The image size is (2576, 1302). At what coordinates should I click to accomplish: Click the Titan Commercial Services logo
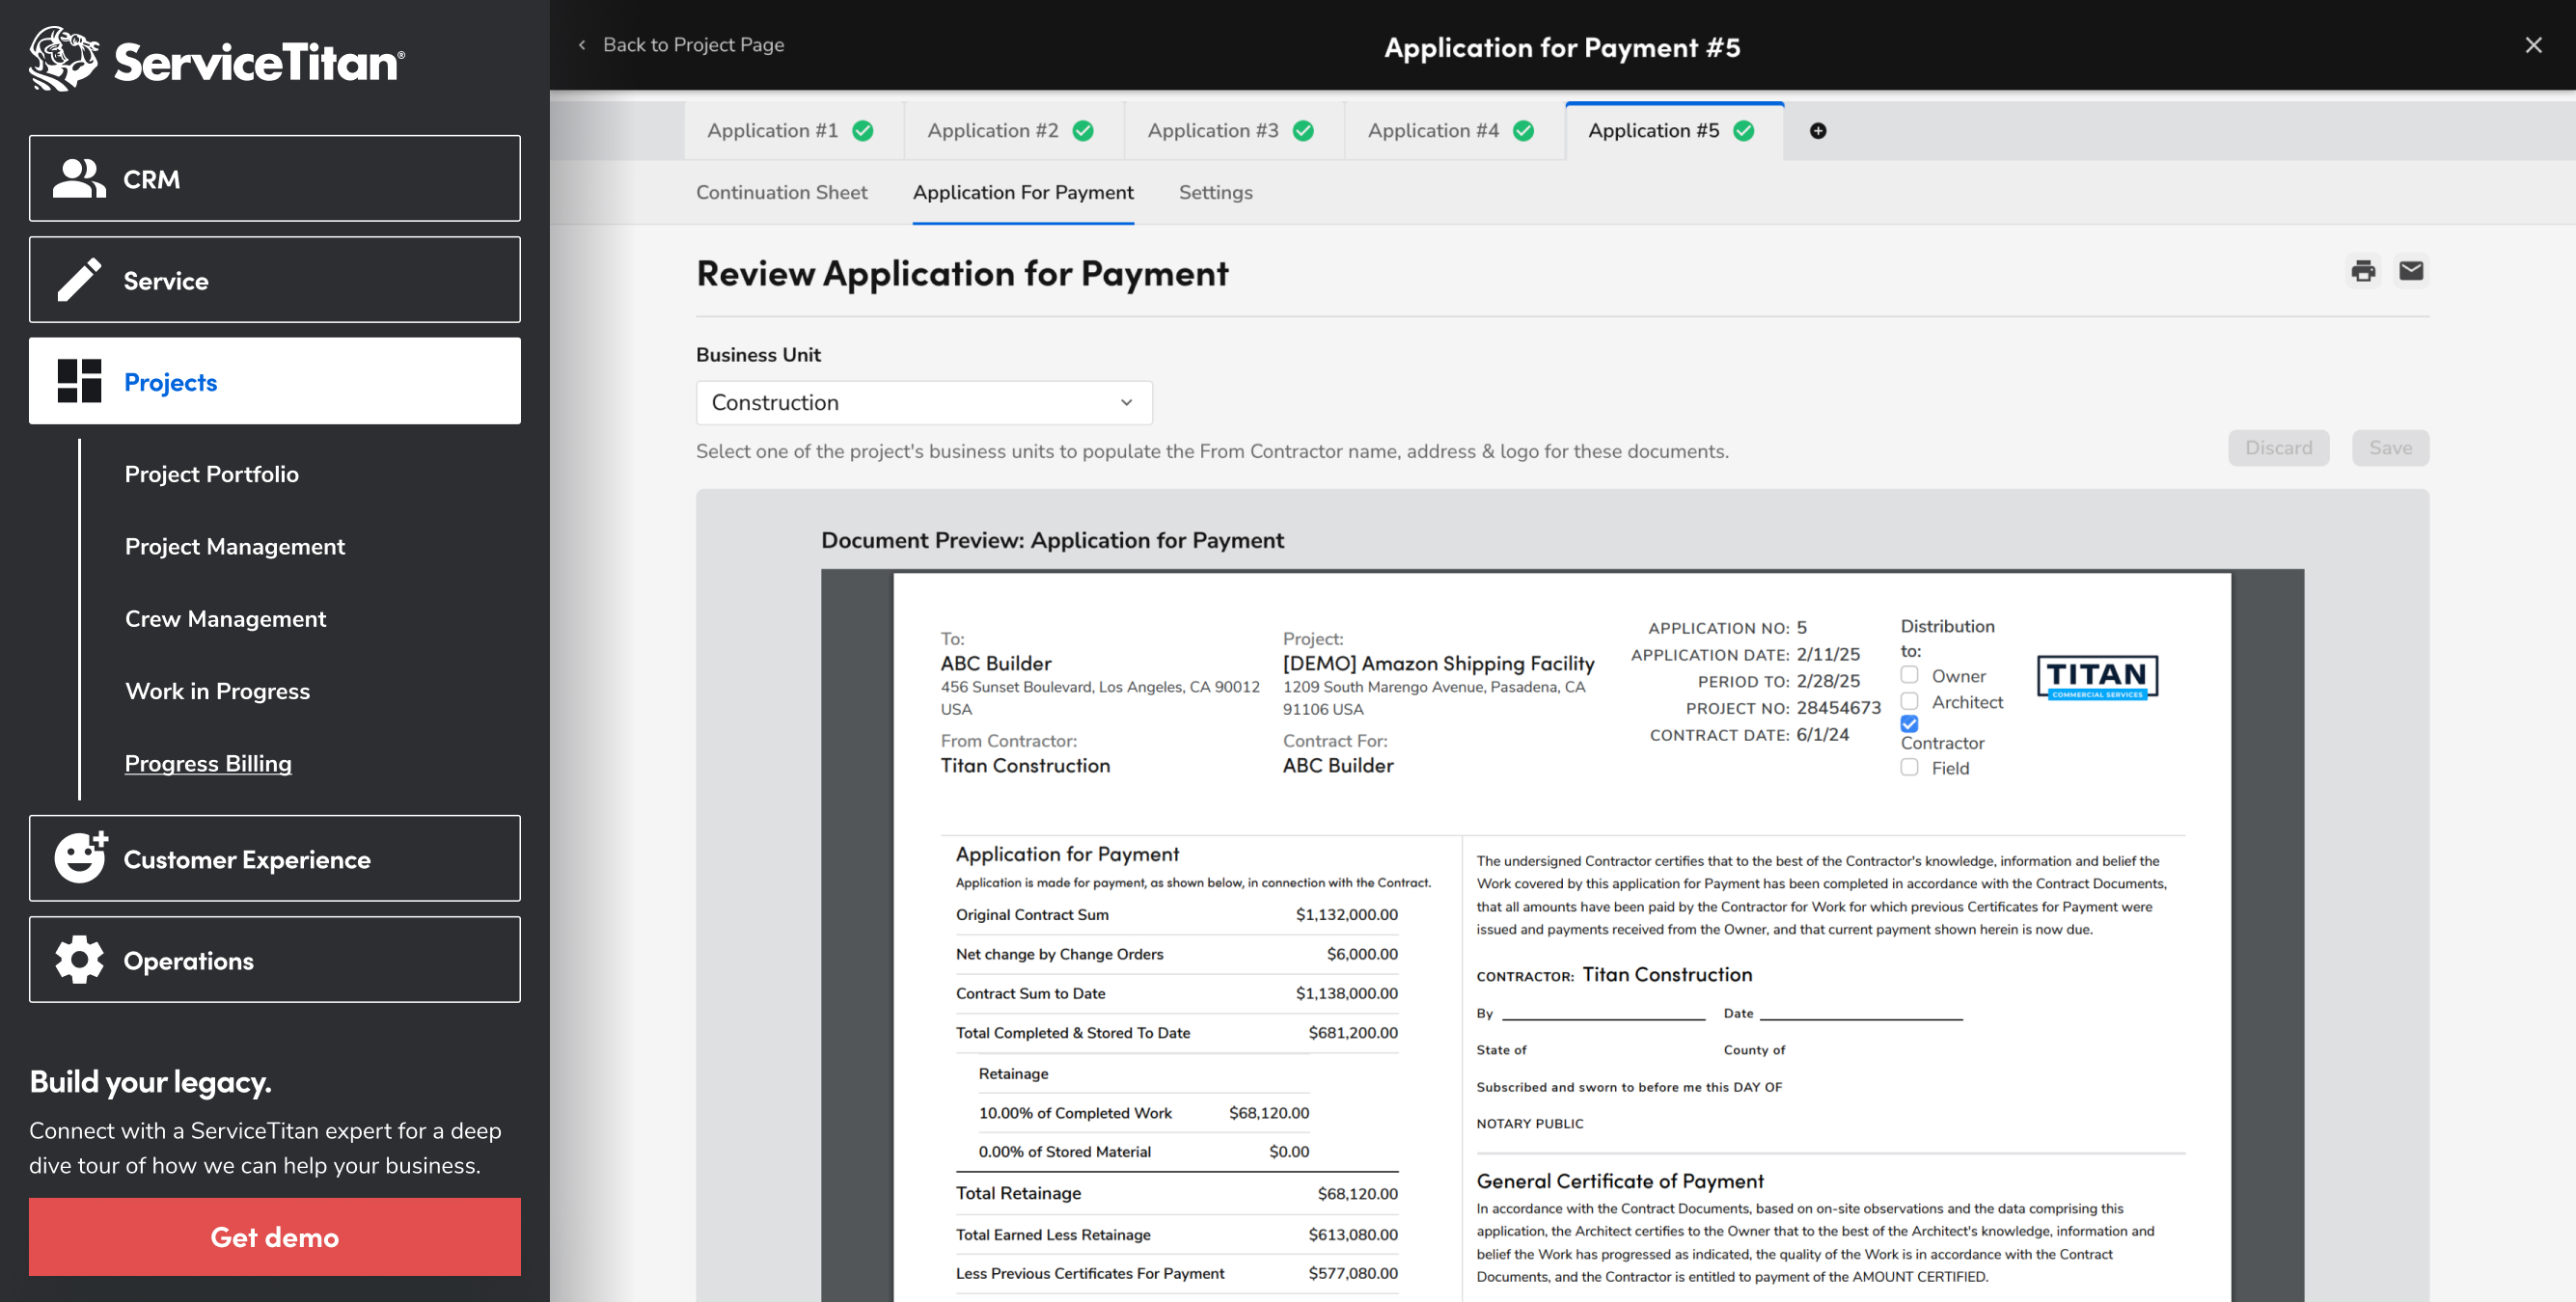pos(2097,677)
